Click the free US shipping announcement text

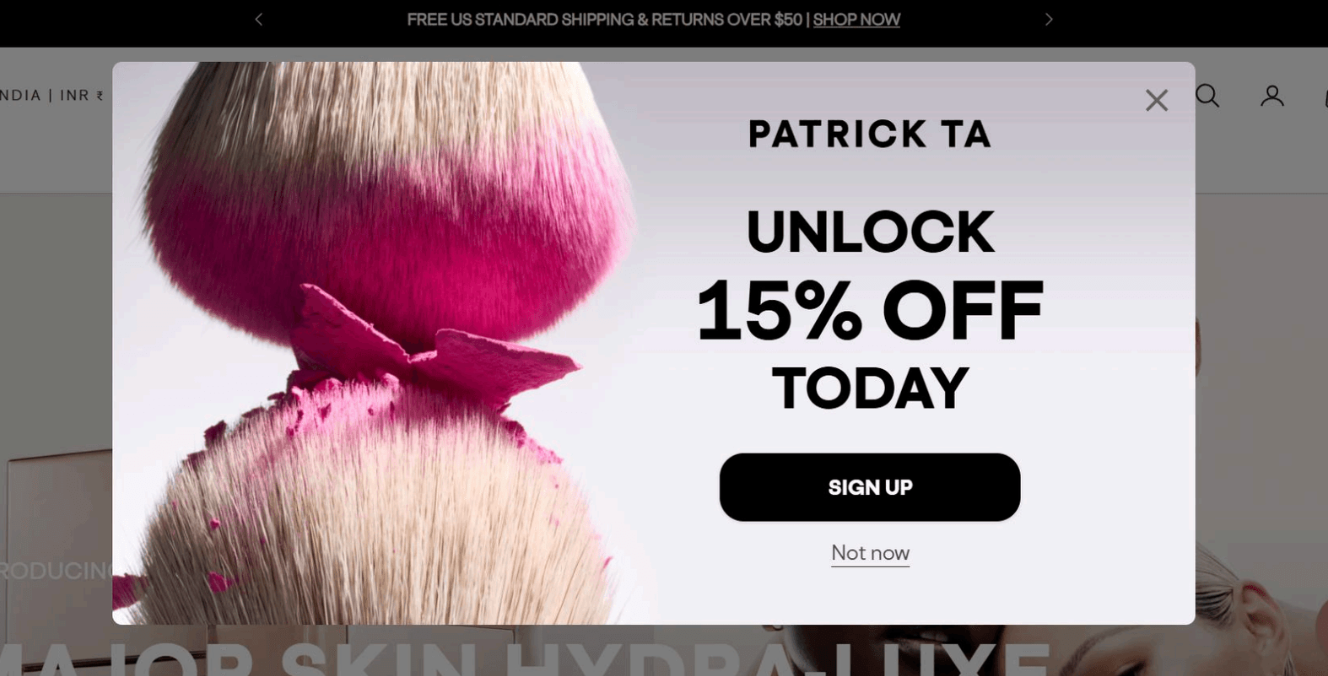tap(605, 20)
